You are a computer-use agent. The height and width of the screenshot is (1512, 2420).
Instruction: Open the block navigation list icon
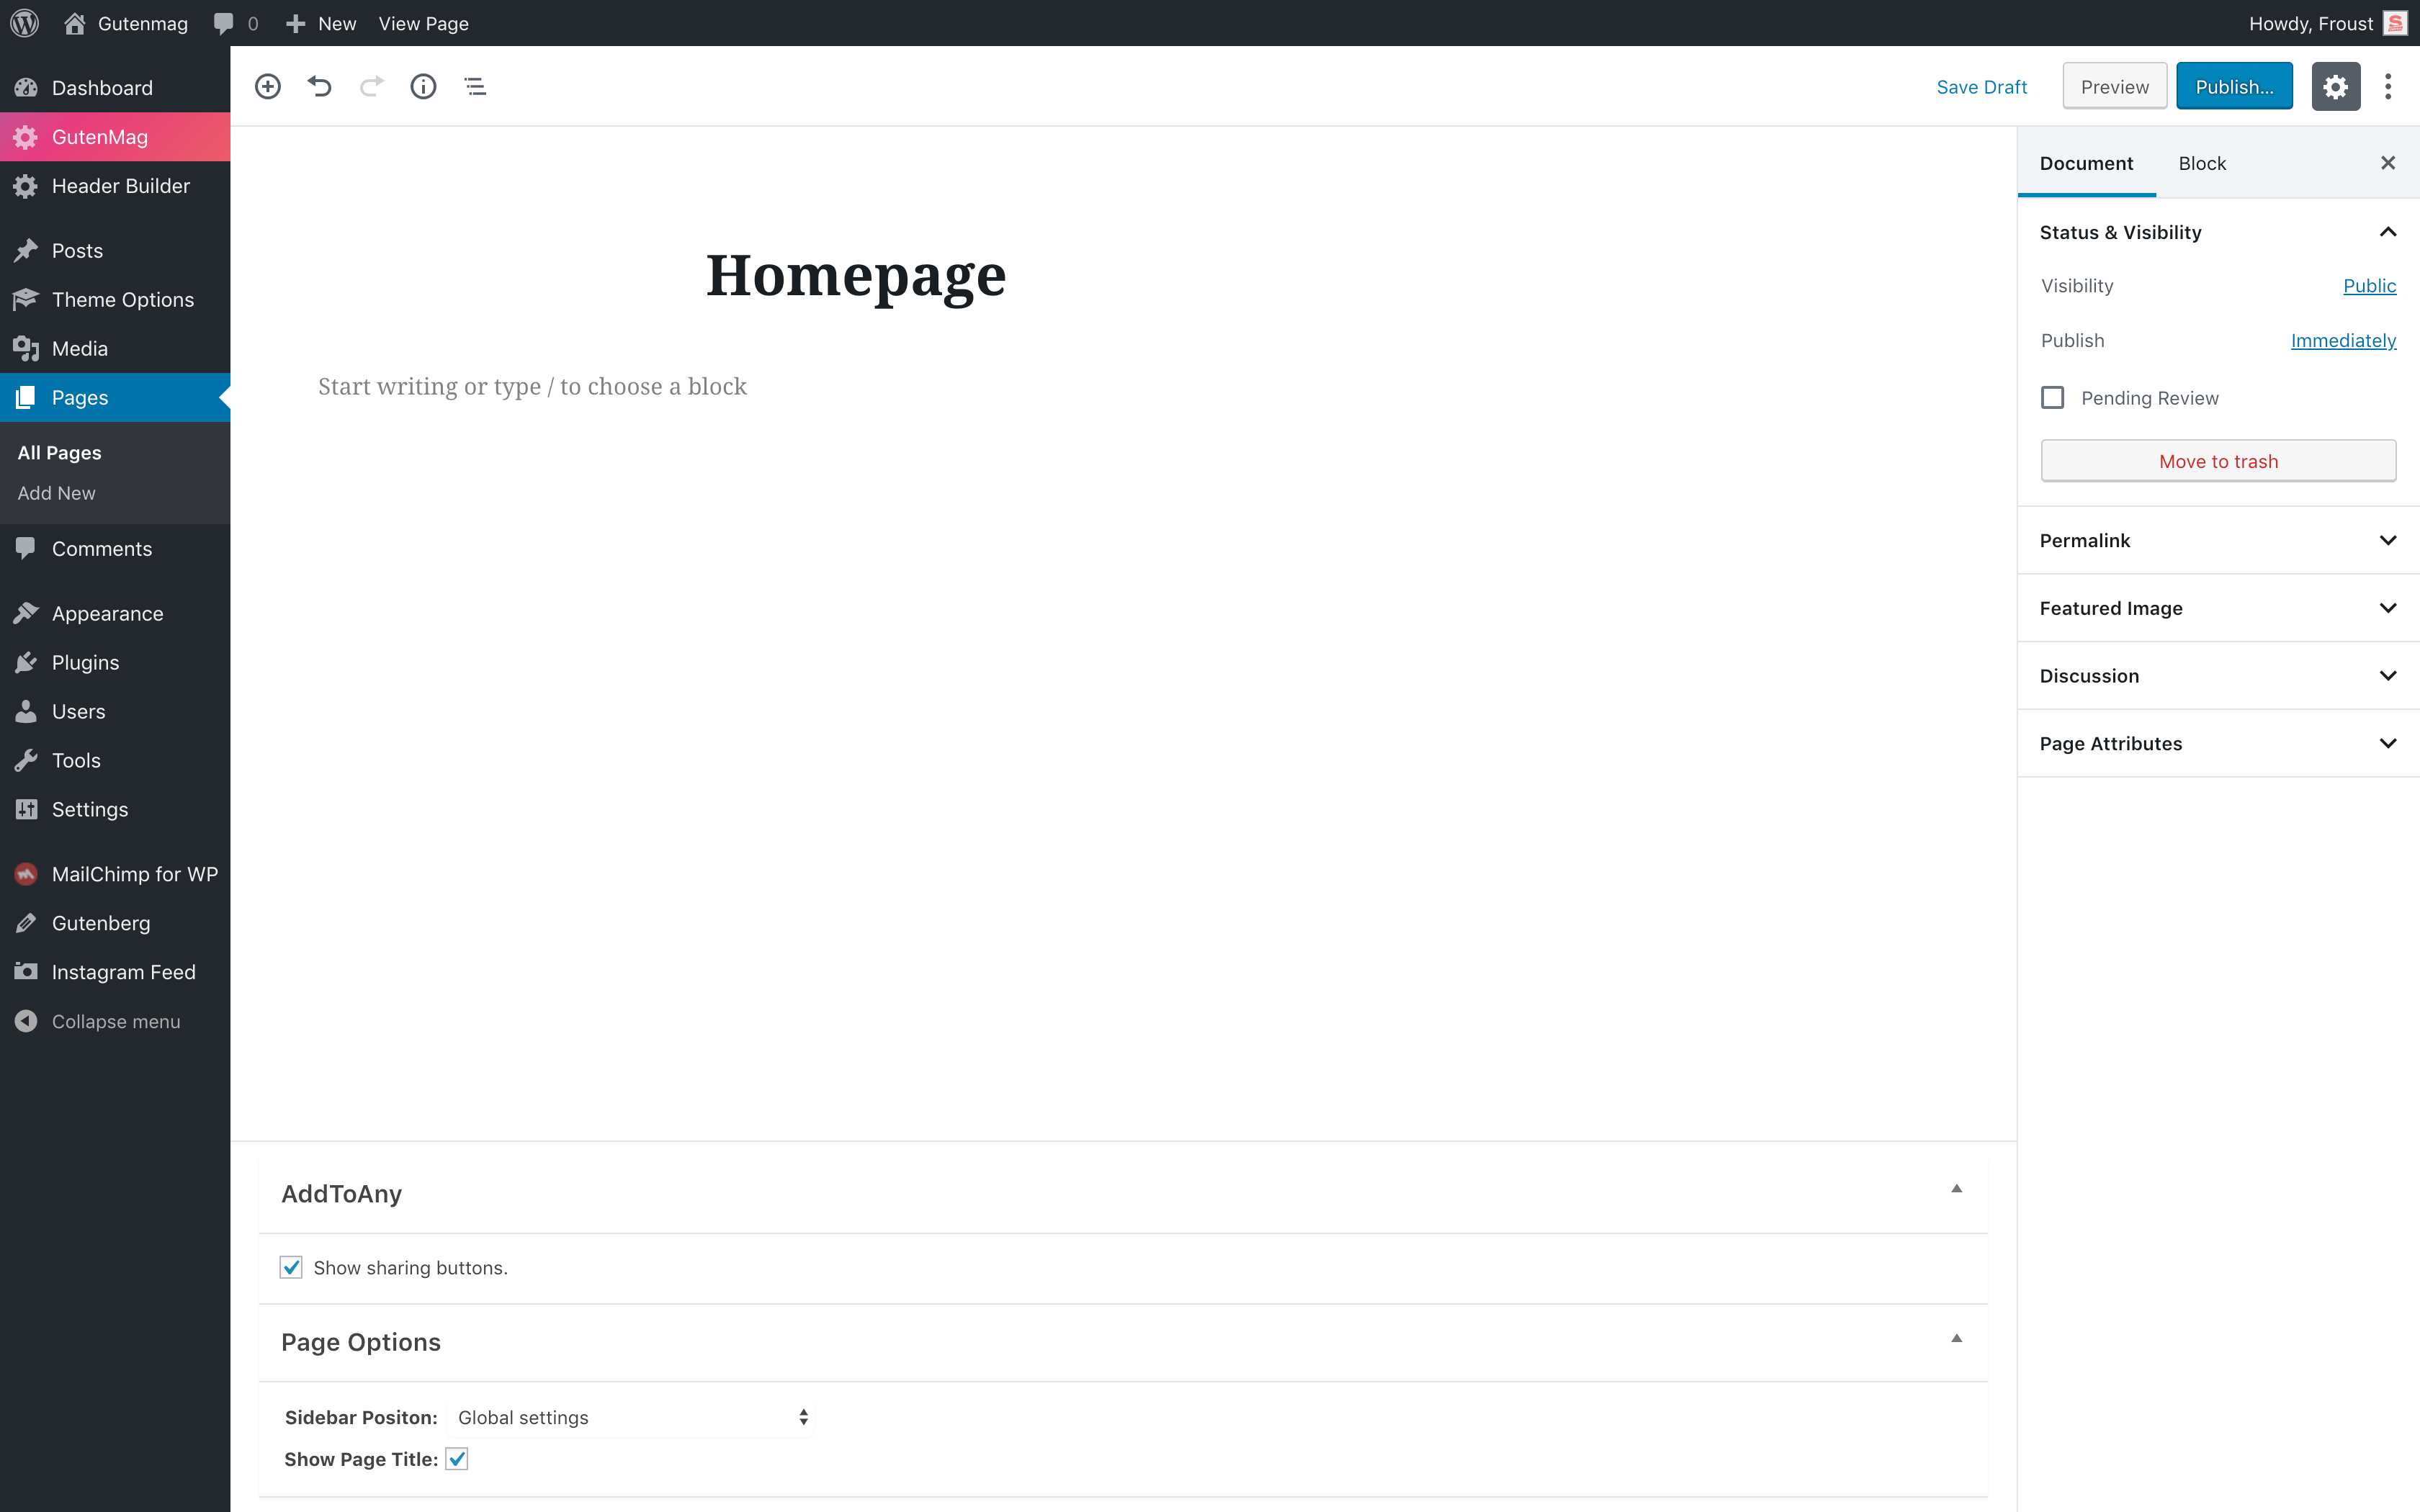475,87
